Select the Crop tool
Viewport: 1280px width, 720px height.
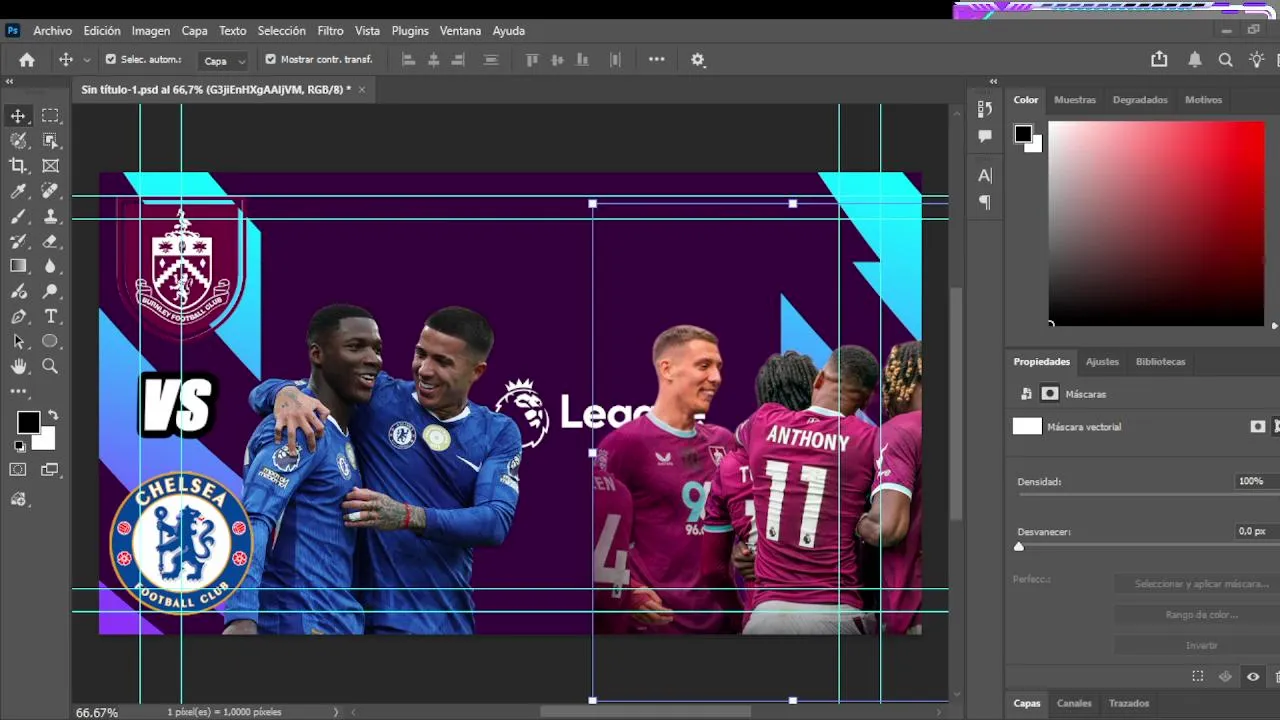18,166
